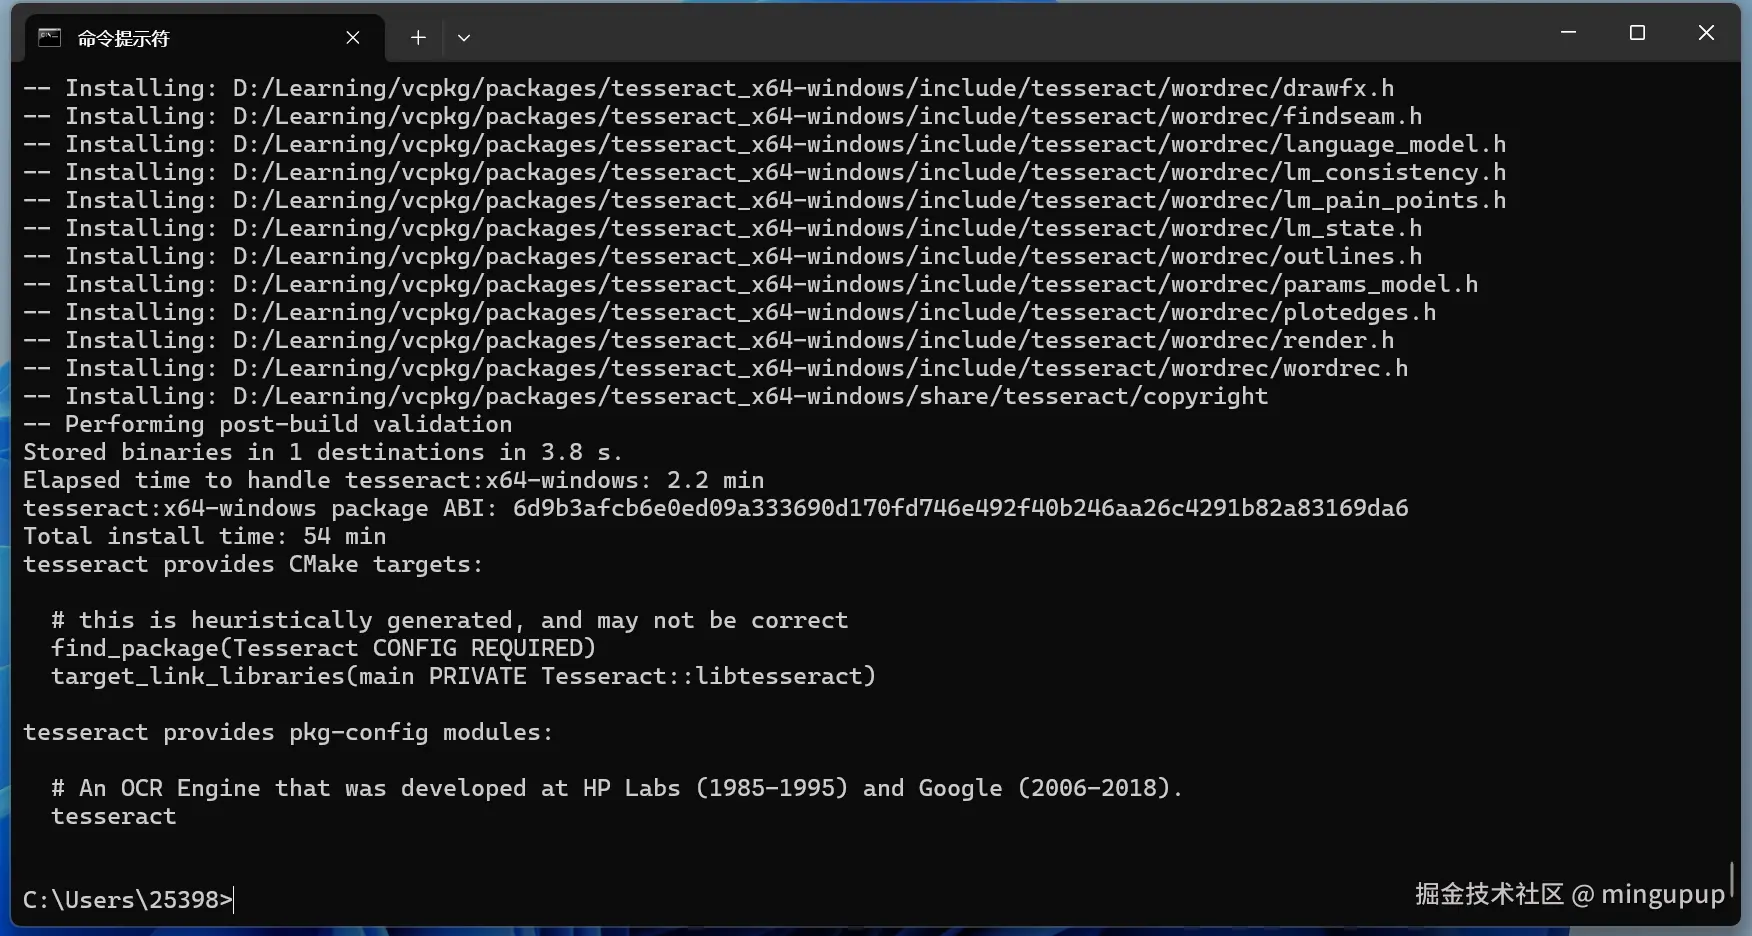This screenshot has width=1752, height=936.
Task: Maximize the terminal window
Action: click(1637, 33)
